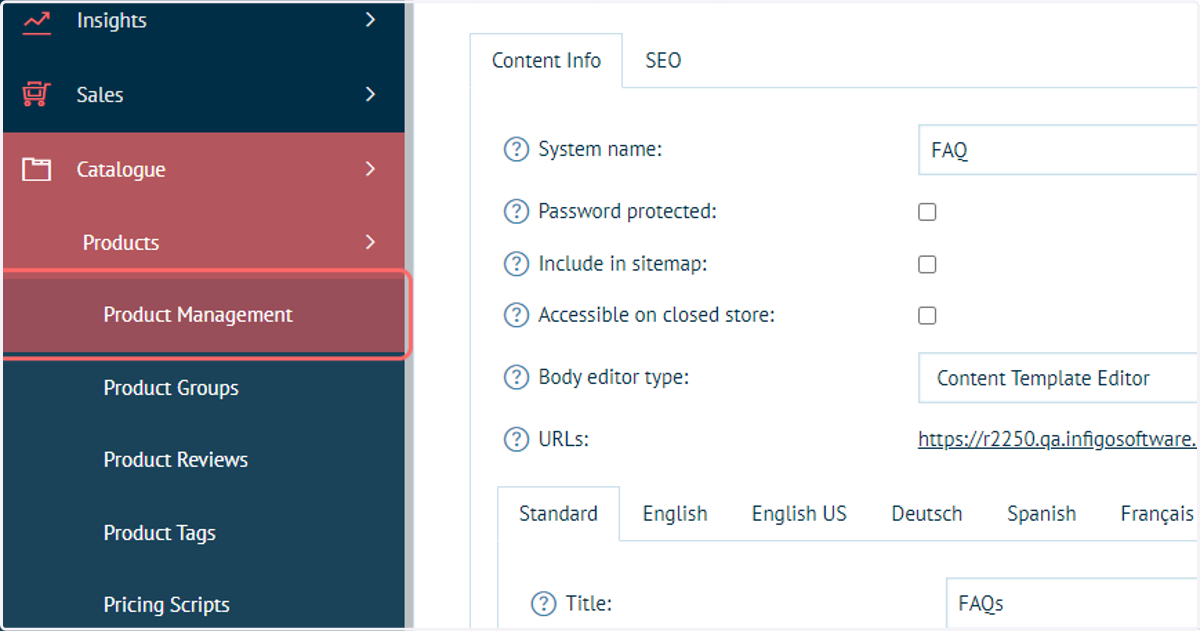Tick the Include in sitemap checkbox
1200x631 pixels.
coord(927,264)
